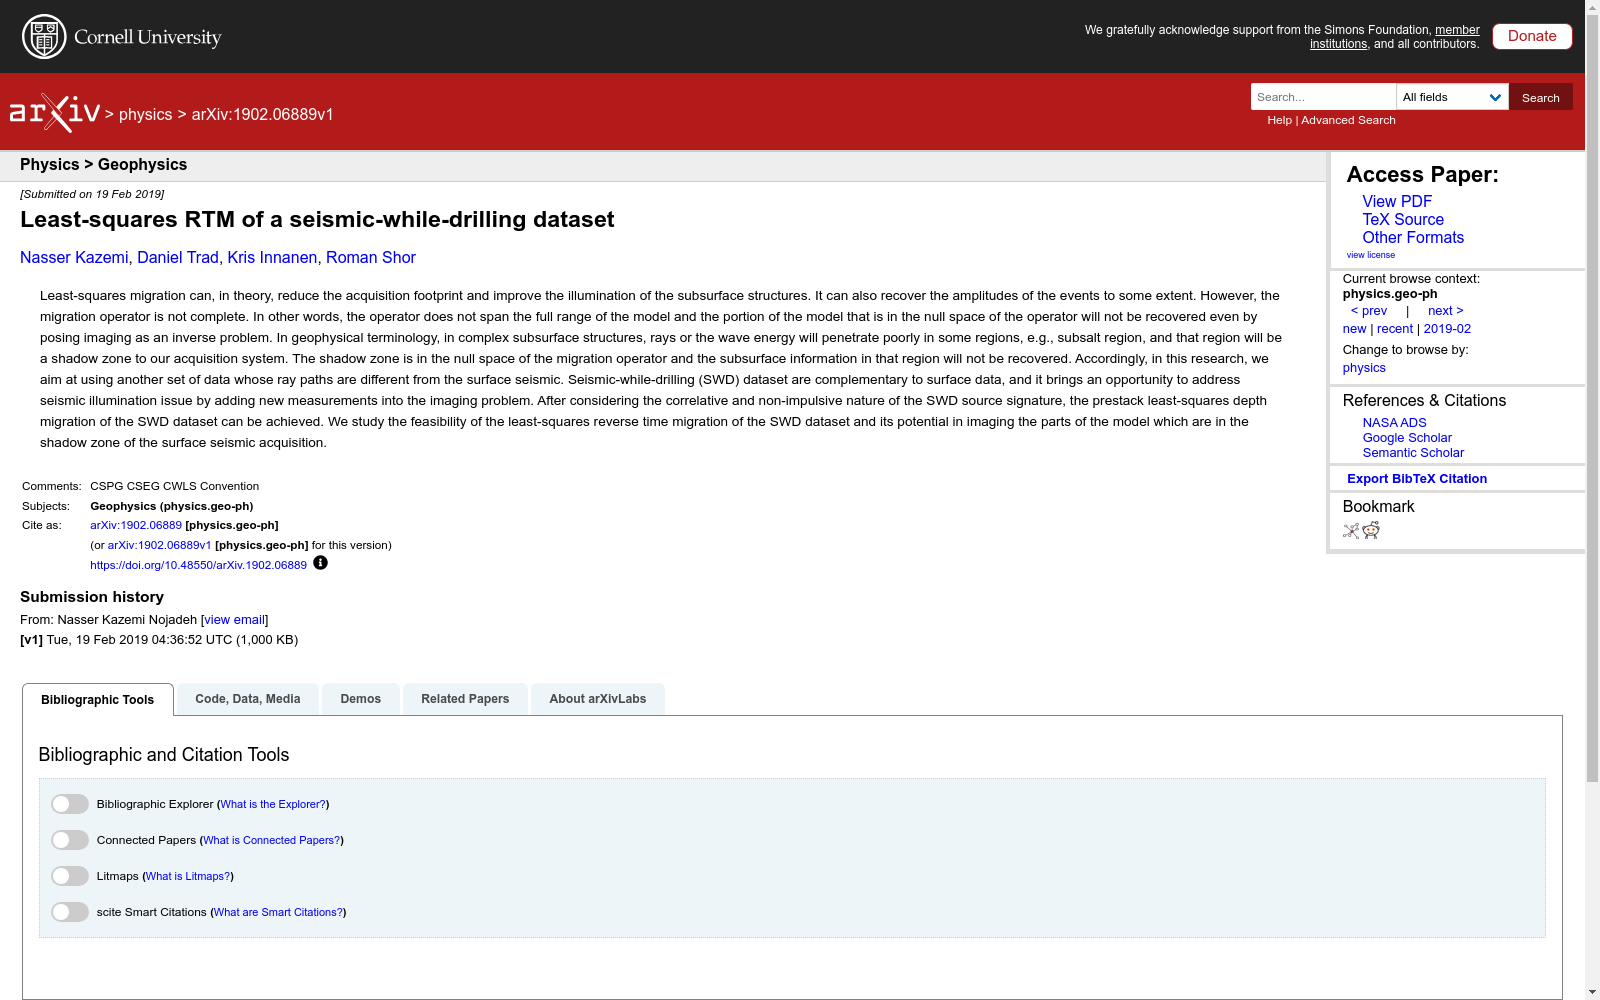
Task: Open the View PDF link
Action: 1397,201
